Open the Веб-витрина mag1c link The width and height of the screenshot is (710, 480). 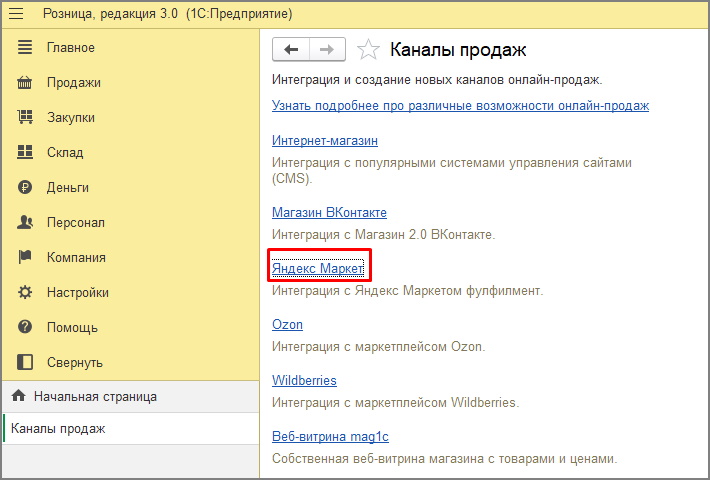(x=330, y=436)
